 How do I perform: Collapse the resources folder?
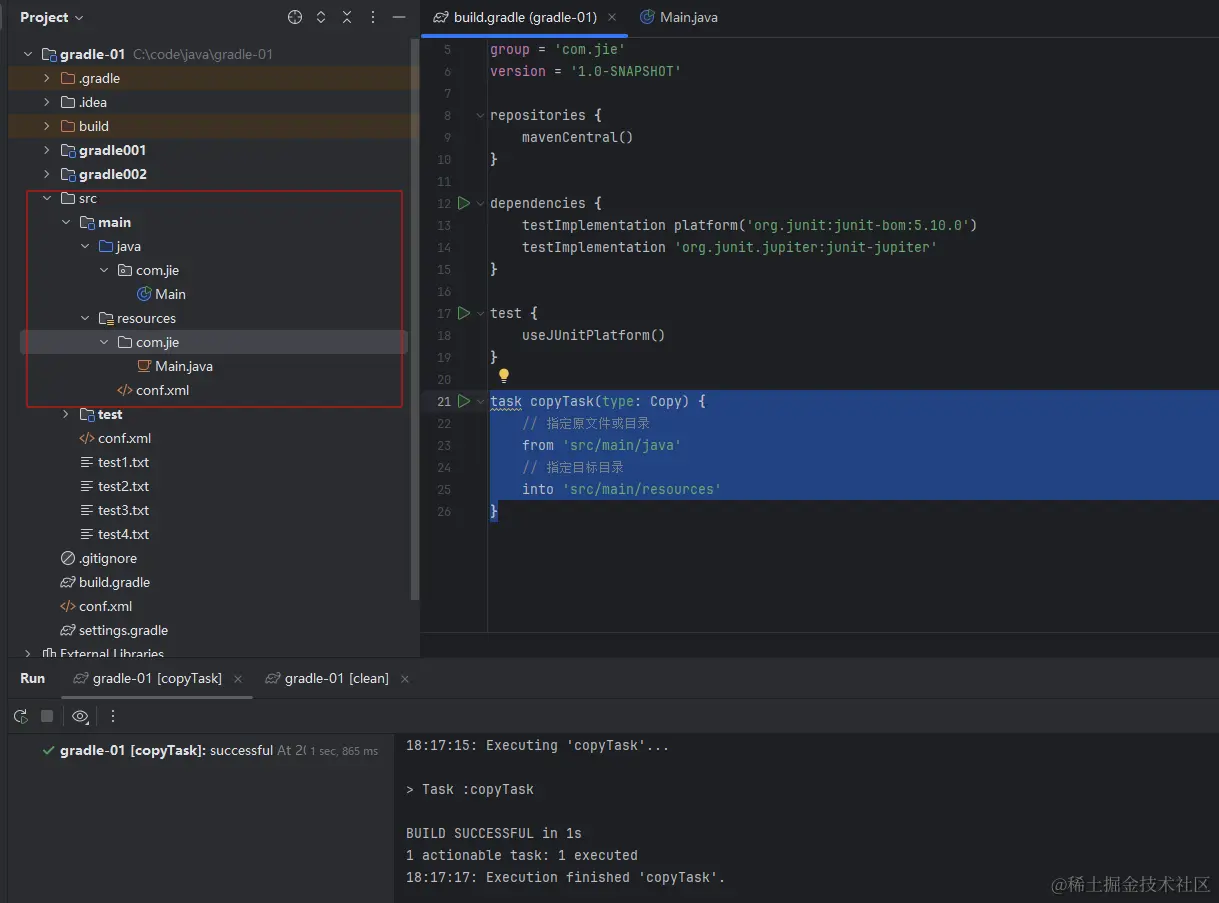(x=85, y=318)
